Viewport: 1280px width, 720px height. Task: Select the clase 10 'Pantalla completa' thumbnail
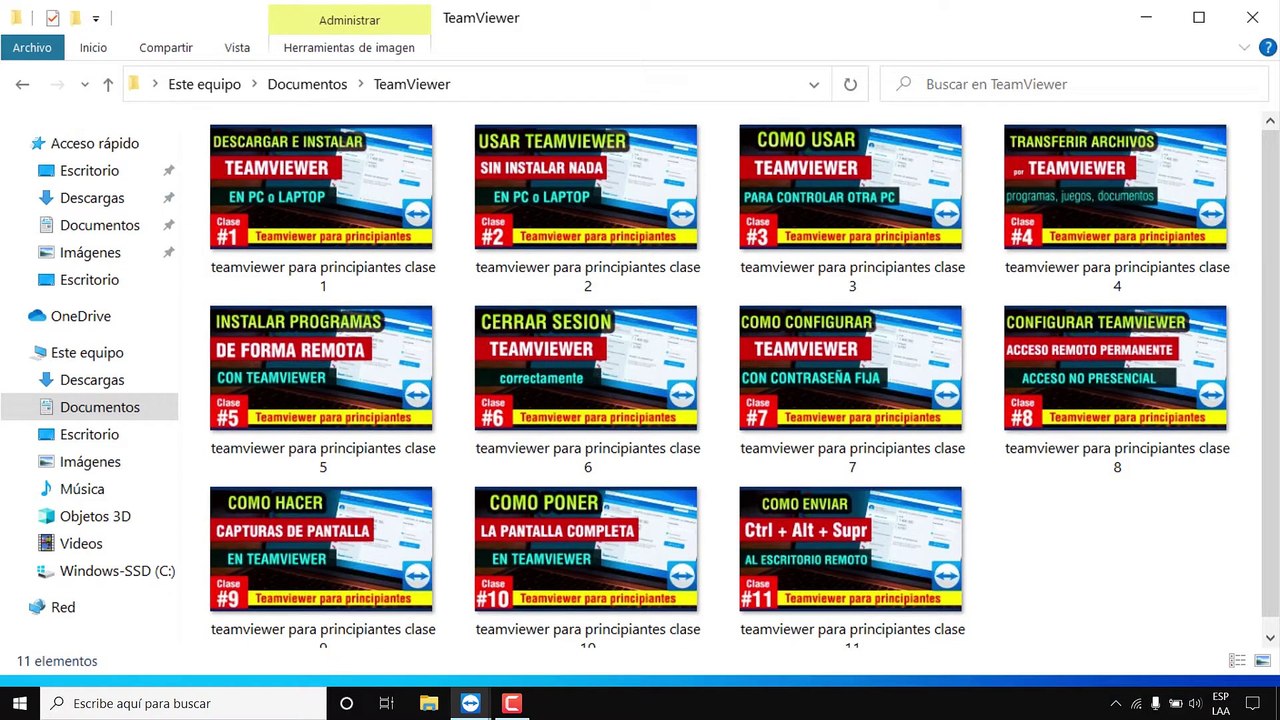586,549
